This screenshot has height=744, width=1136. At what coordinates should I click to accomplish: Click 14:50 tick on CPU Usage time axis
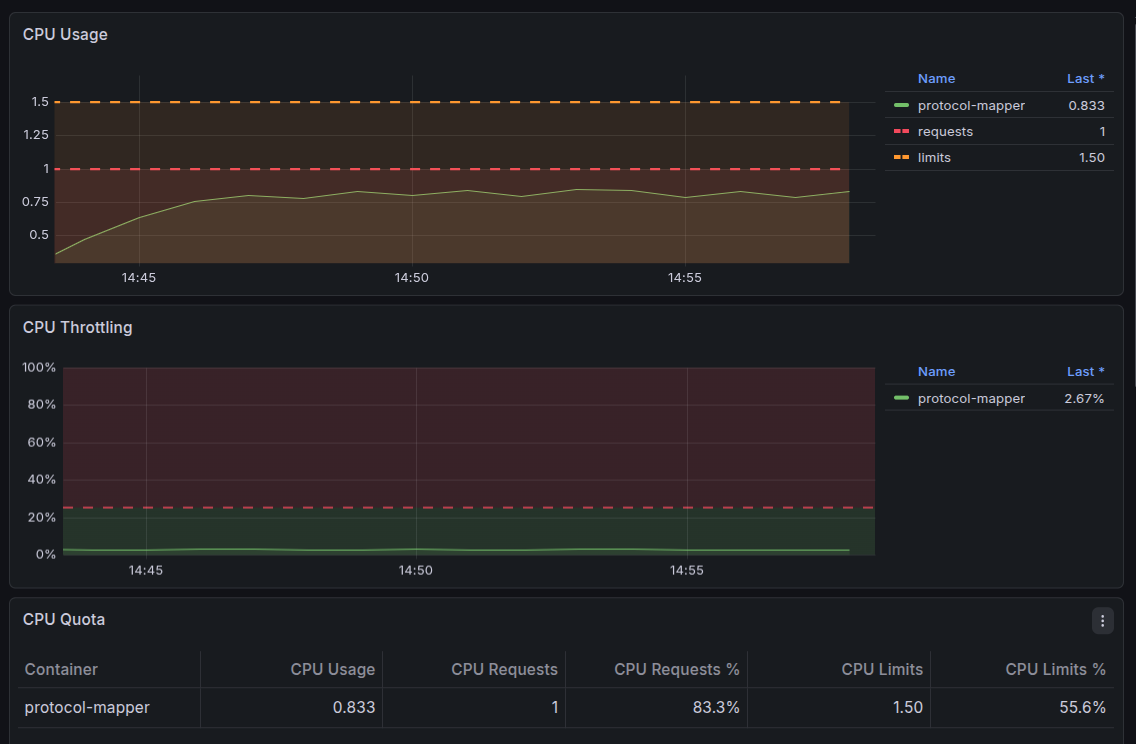click(x=412, y=277)
